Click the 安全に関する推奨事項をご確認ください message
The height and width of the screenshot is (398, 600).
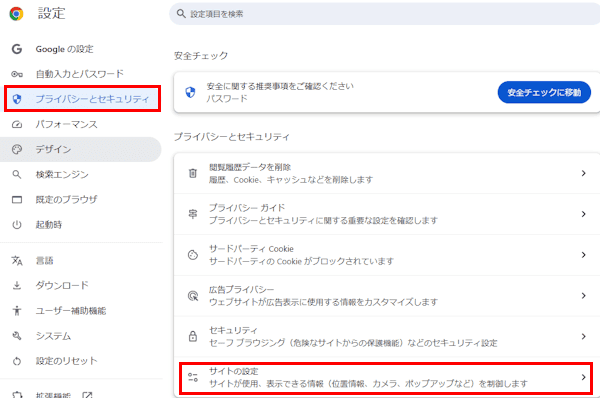point(280,86)
